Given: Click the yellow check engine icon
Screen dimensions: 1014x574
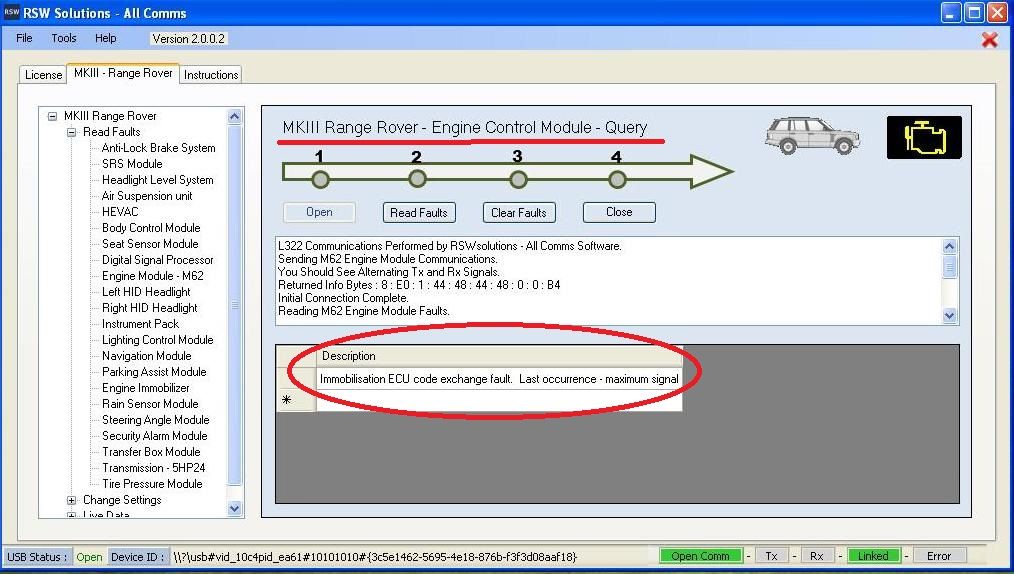Looking at the screenshot, I should click(924, 138).
